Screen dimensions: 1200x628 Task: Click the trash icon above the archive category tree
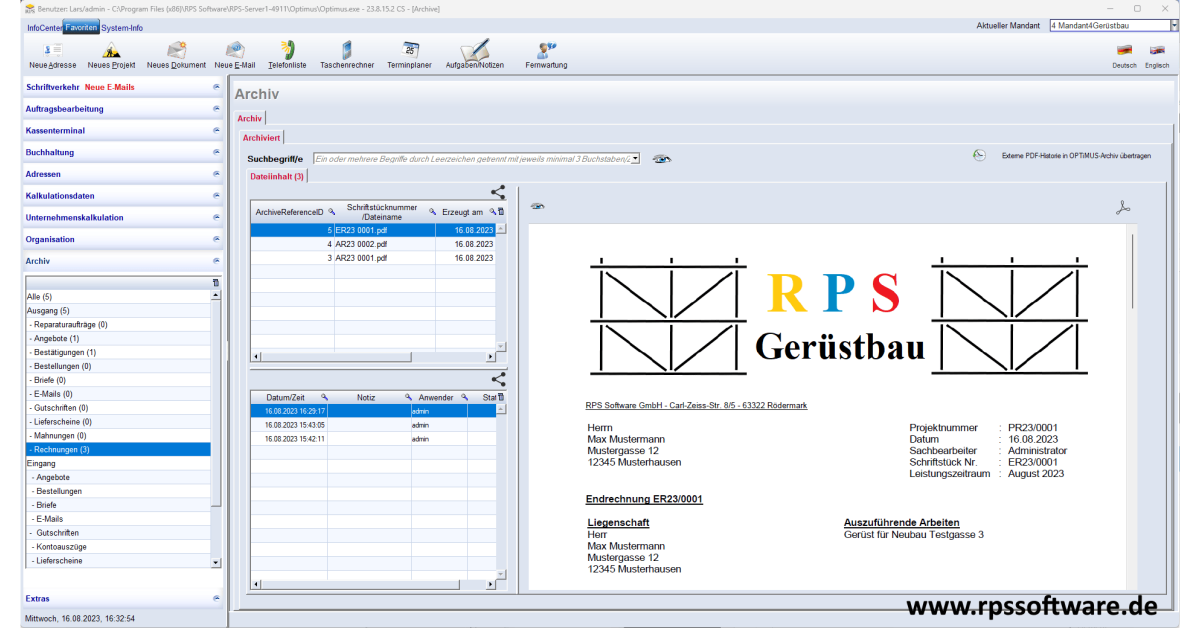pos(216,283)
